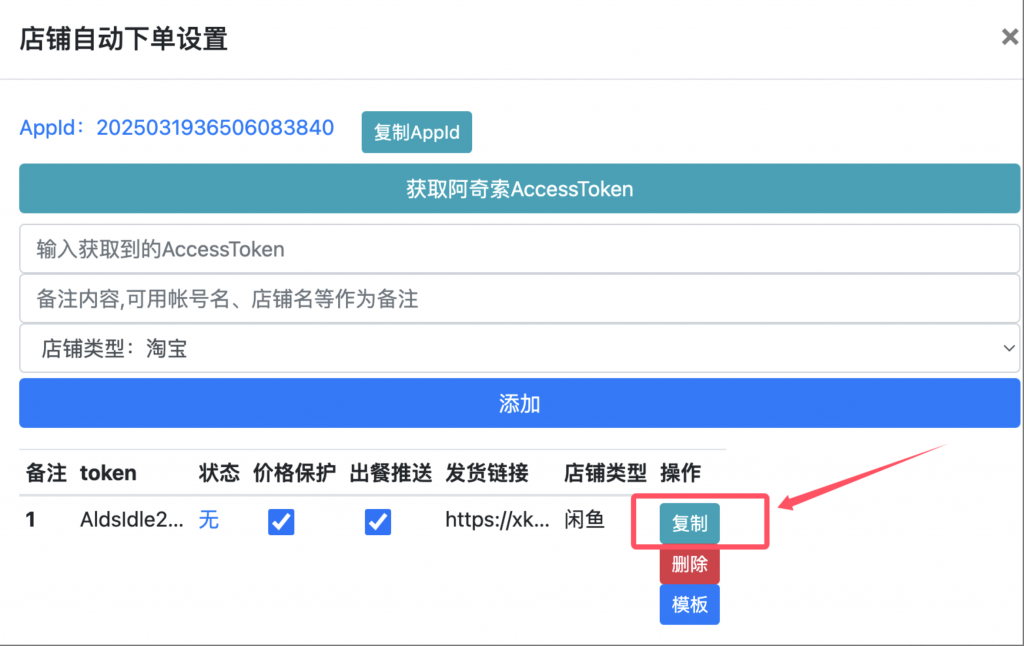The height and width of the screenshot is (646, 1024).
Task: Click the 价格保护 column header
Action: coord(294,473)
